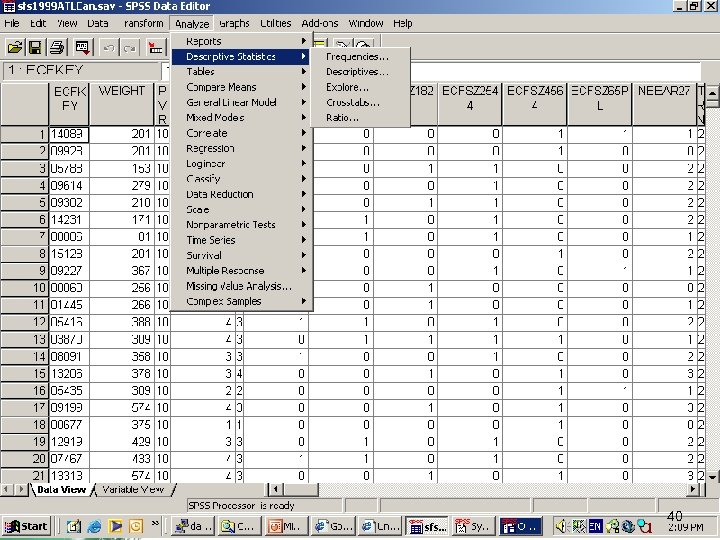Expand the Survival submenu

(242, 255)
